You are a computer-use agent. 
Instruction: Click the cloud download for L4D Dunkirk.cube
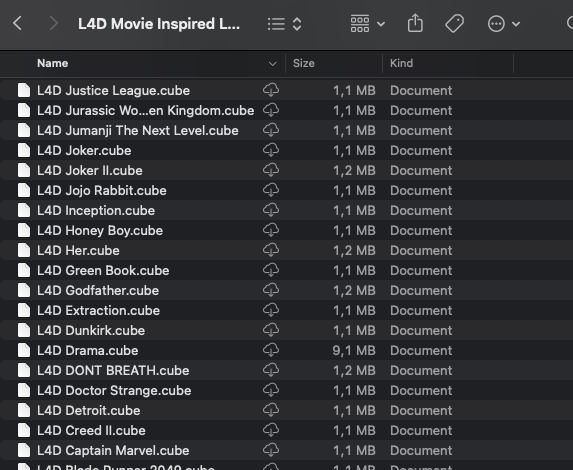(x=271, y=330)
